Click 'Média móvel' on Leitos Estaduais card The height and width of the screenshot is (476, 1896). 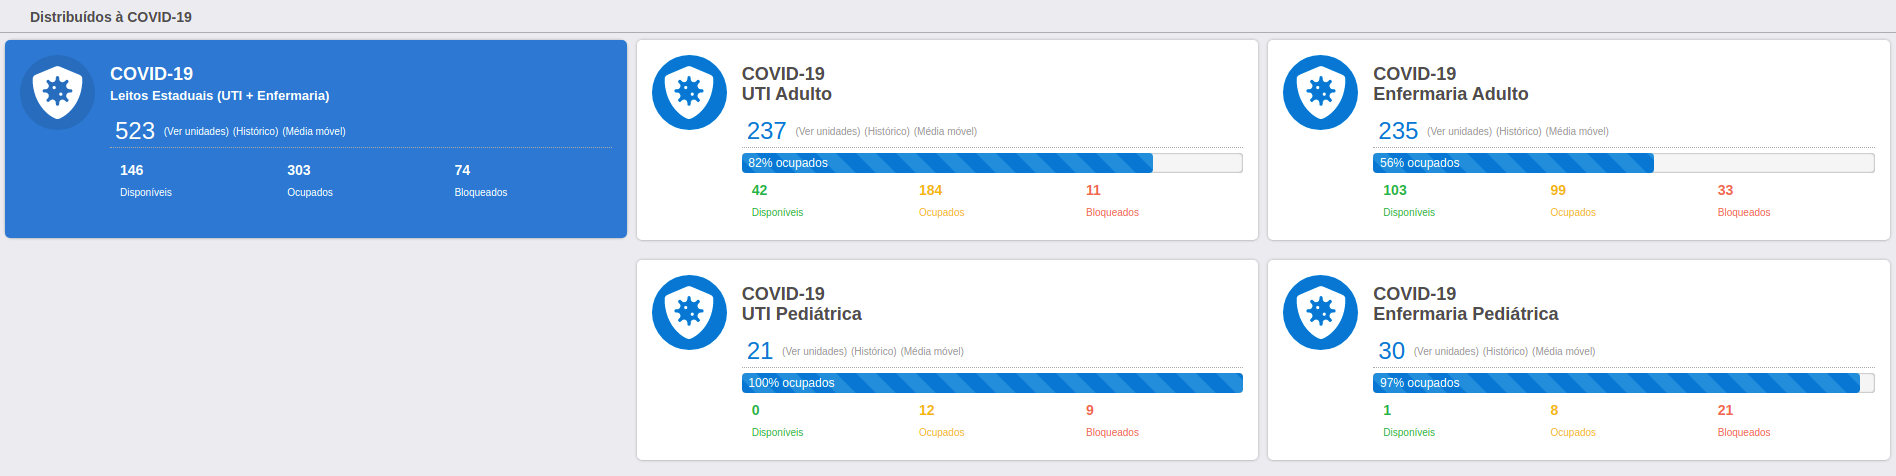[314, 132]
